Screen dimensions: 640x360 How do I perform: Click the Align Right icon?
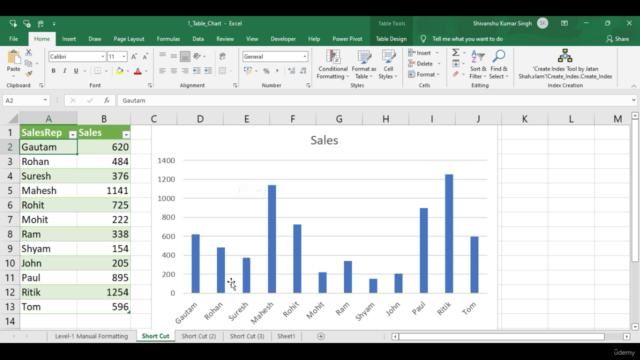pos(185,71)
